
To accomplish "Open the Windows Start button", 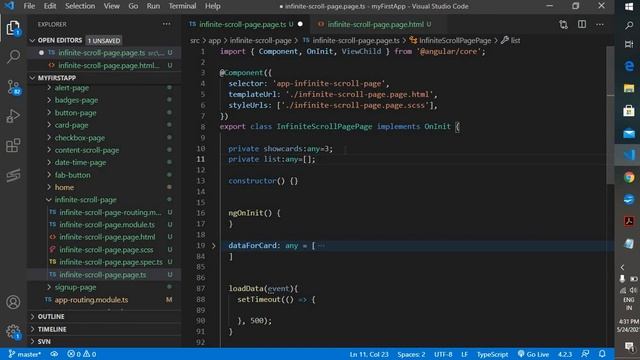I will click(629, 7).
